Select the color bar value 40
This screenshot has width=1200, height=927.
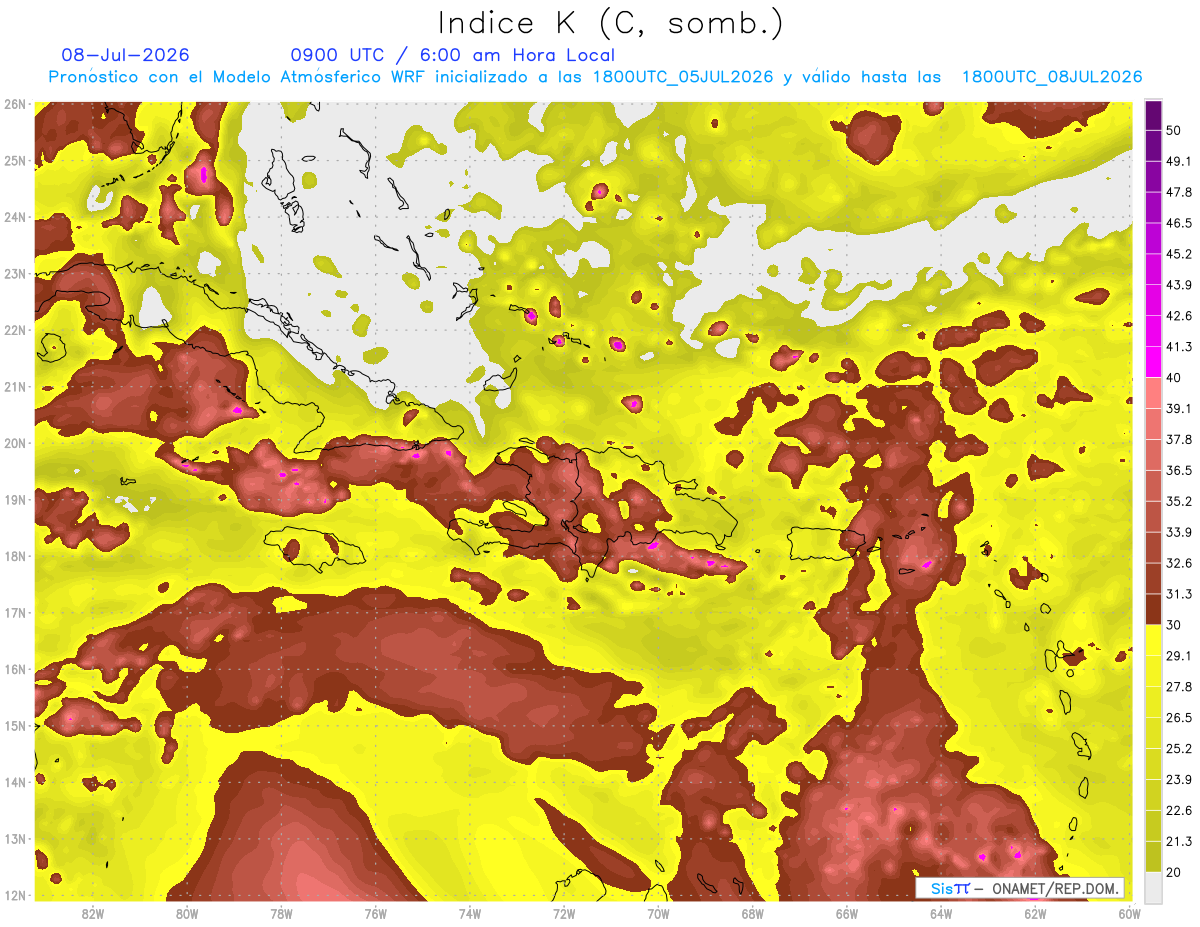tap(1174, 377)
